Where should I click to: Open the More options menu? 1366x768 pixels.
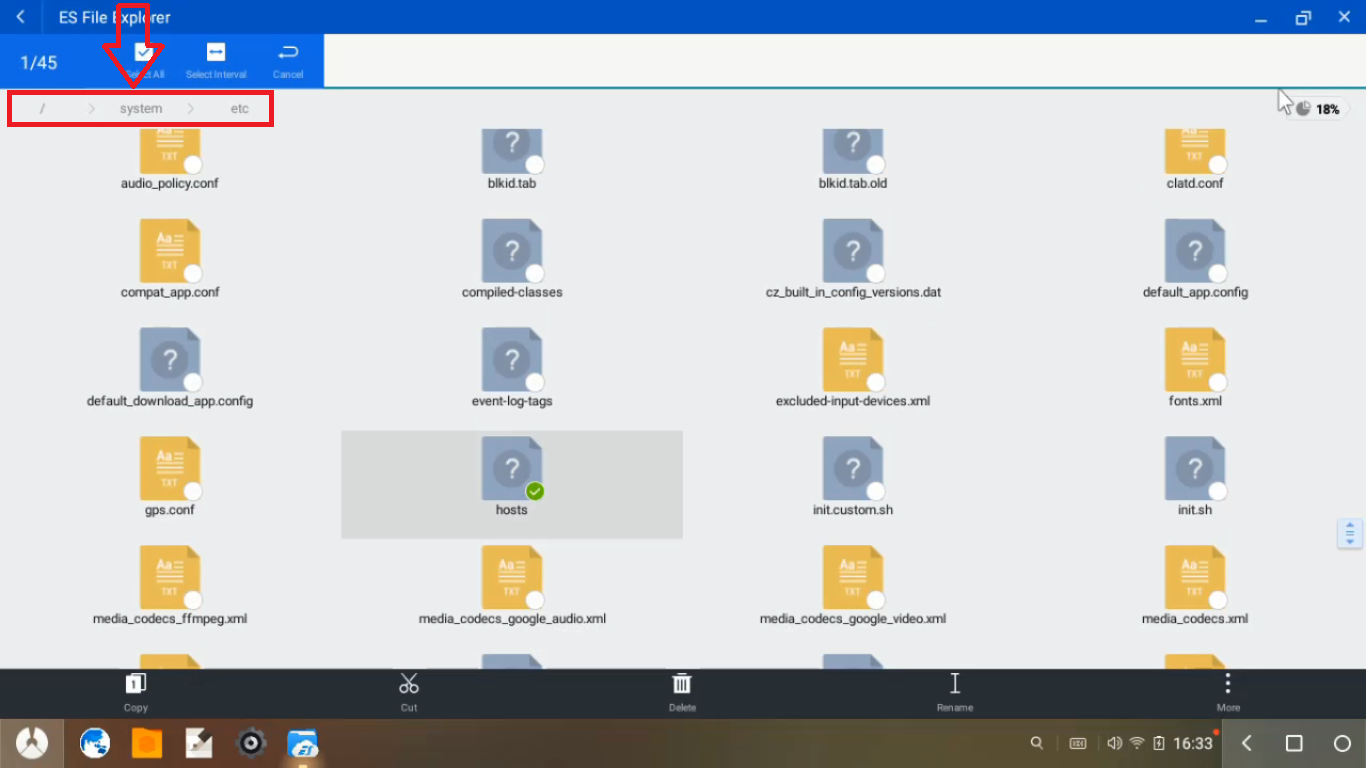coord(1228,684)
